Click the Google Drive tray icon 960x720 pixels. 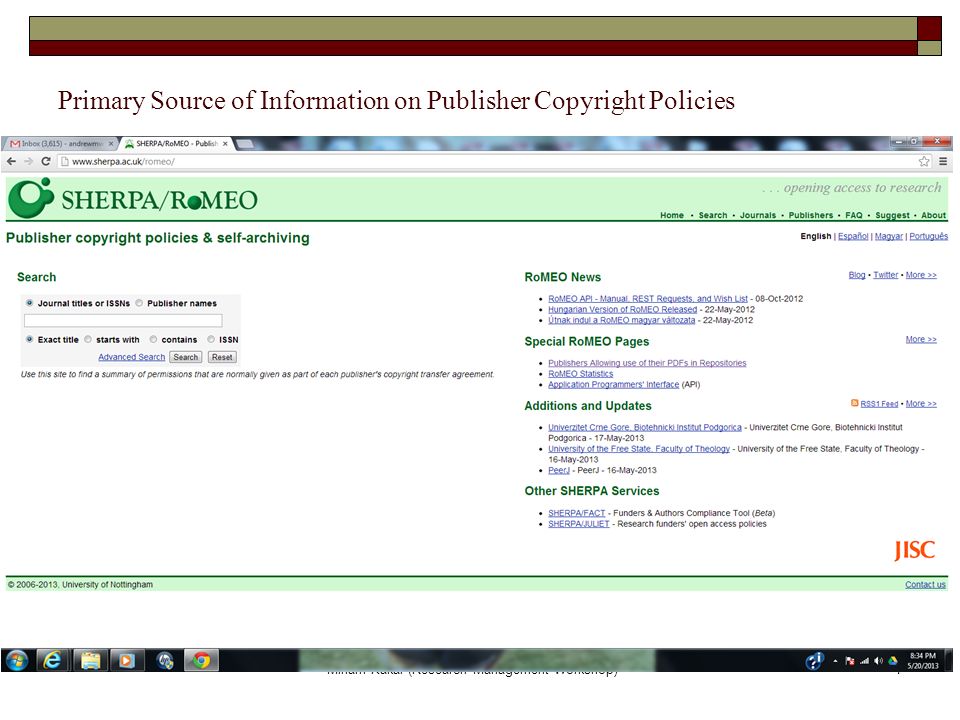pos(893,661)
